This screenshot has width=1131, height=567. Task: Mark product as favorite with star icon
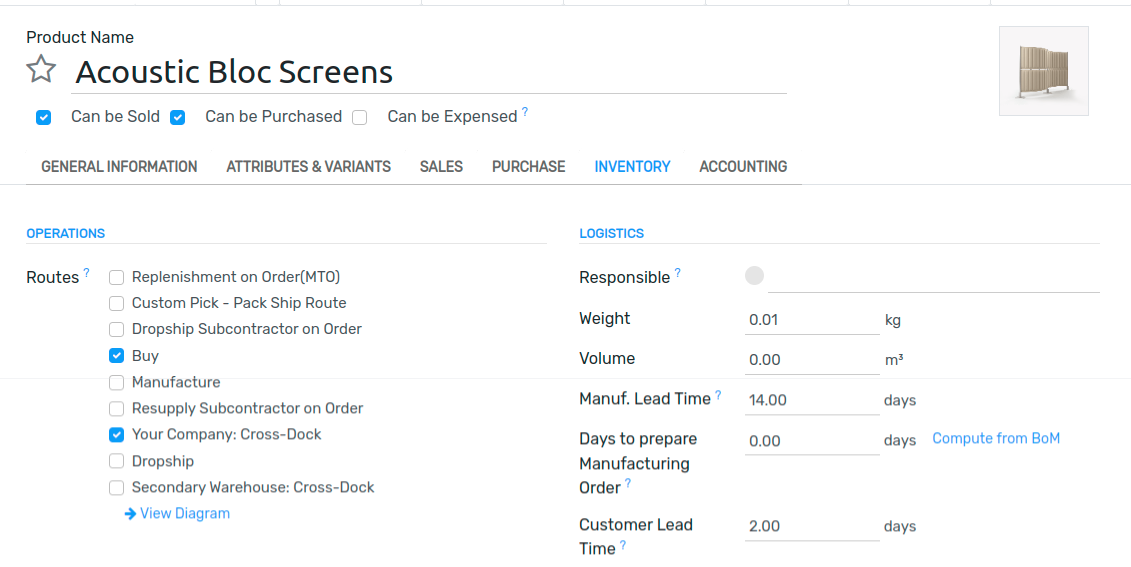pyautogui.click(x=41, y=69)
